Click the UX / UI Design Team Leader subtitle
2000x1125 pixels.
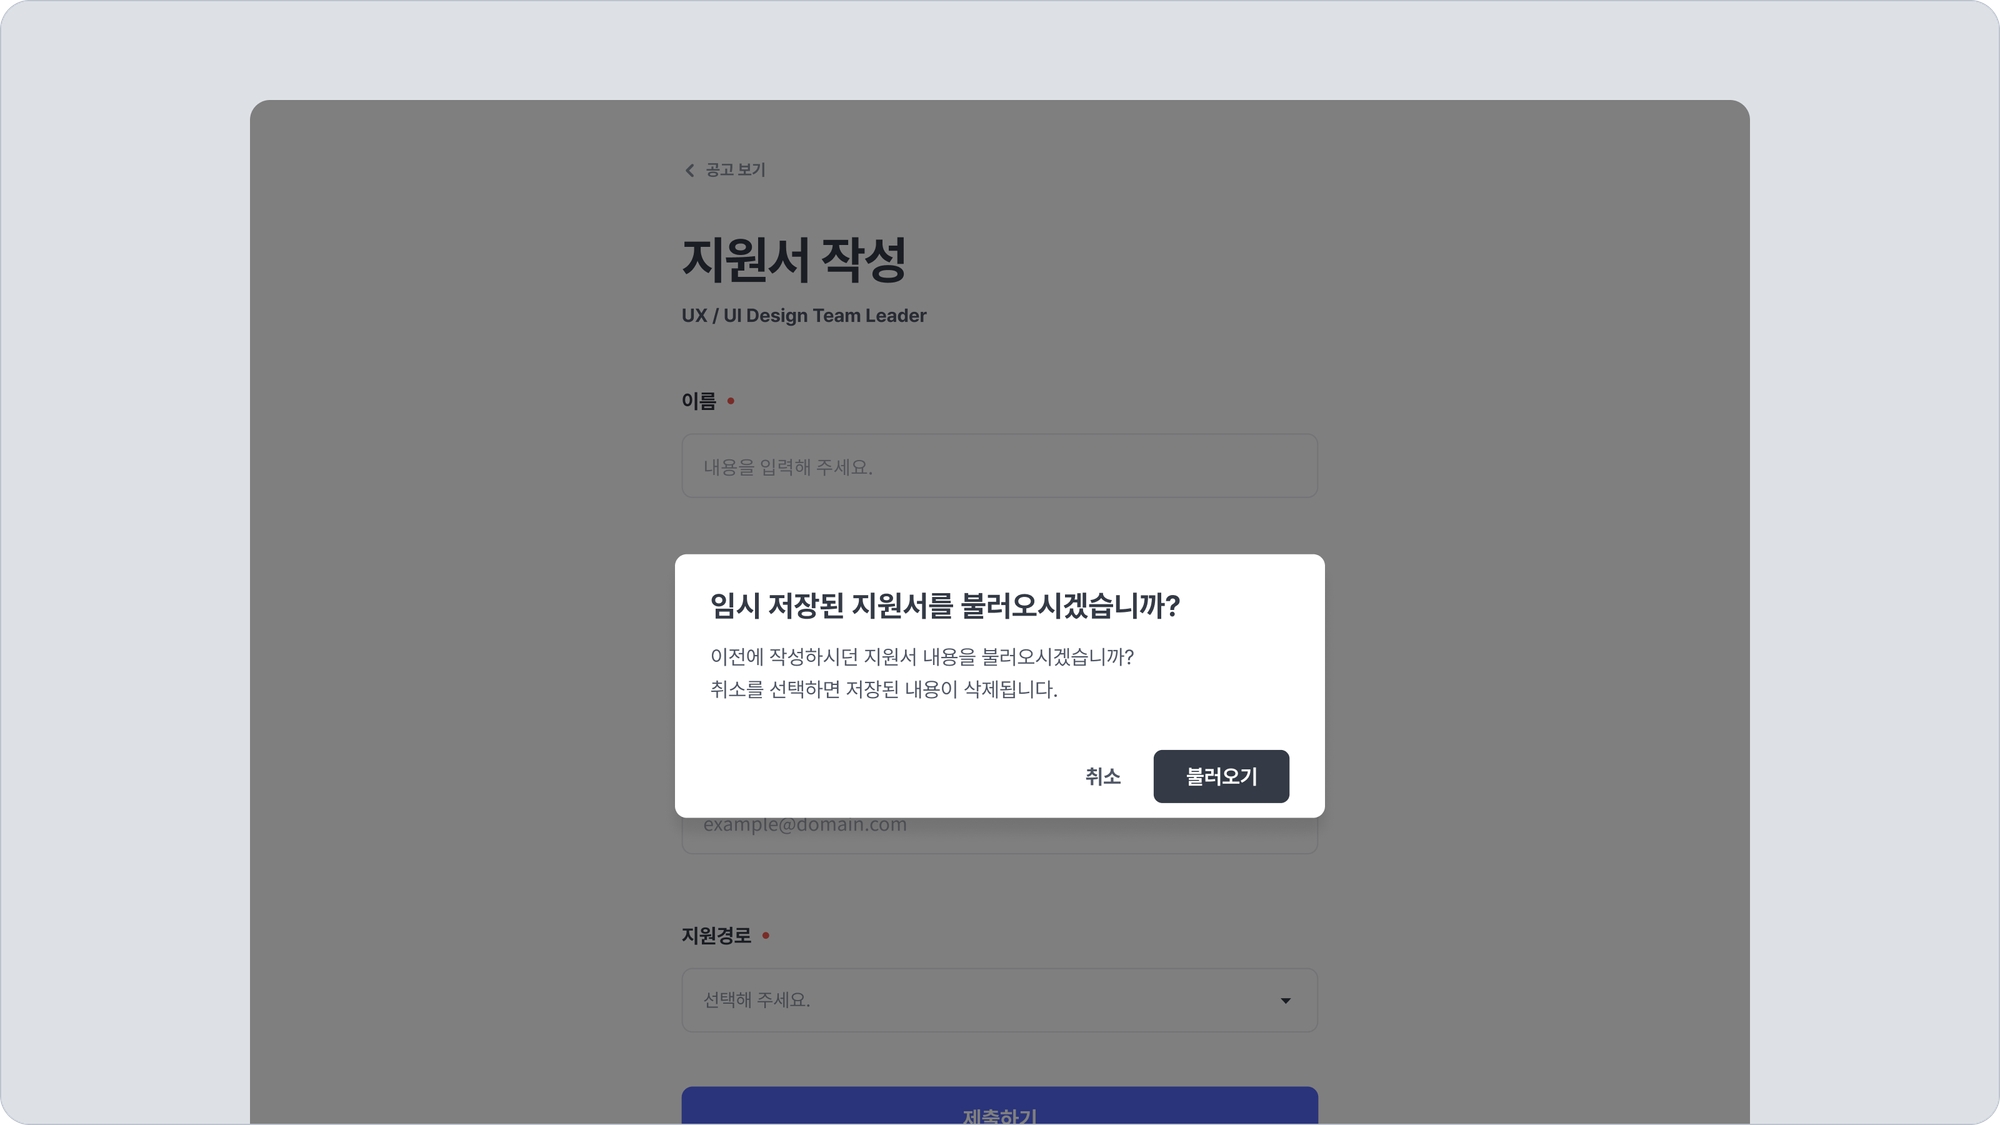pyautogui.click(x=803, y=316)
